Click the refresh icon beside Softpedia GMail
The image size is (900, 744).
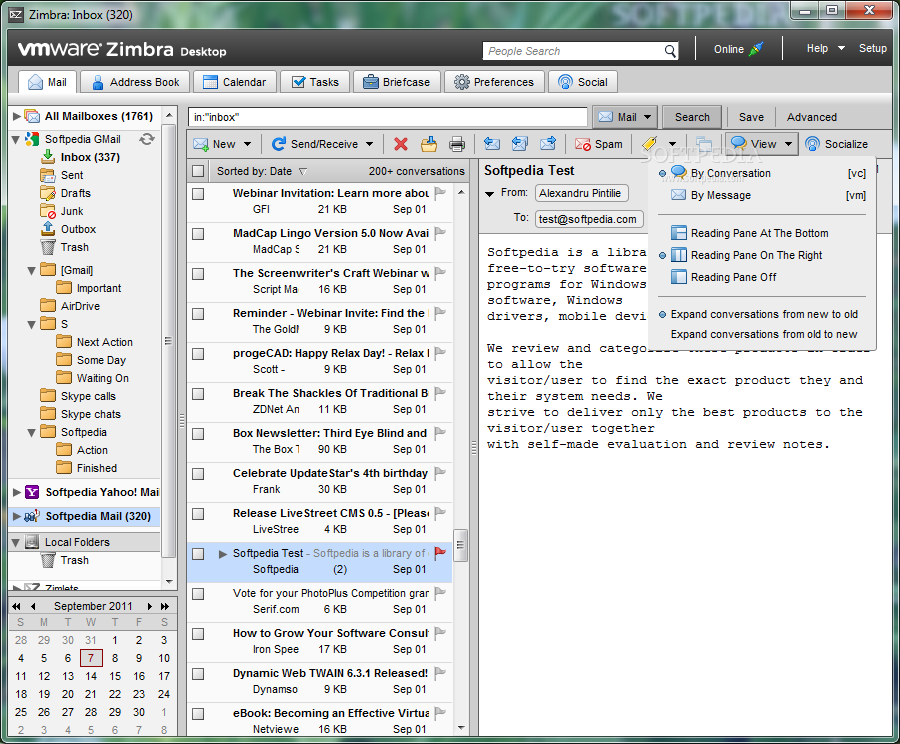click(147, 139)
